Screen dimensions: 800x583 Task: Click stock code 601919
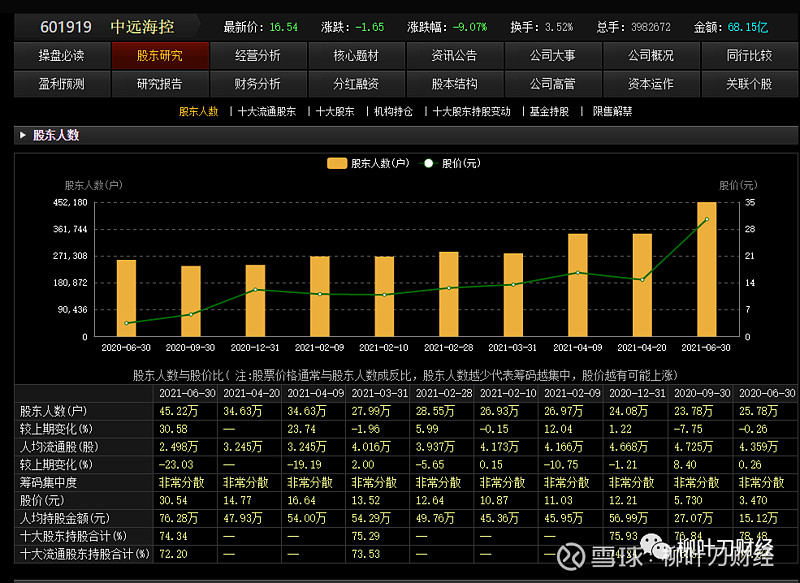point(66,27)
